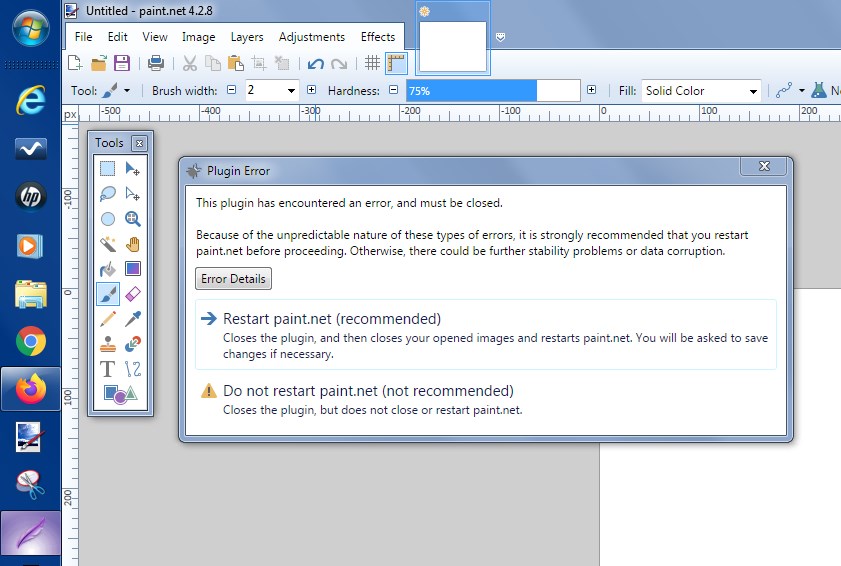The height and width of the screenshot is (566, 841).
Task: Close the Plugin Error dialog
Action: pyautogui.click(x=764, y=166)
